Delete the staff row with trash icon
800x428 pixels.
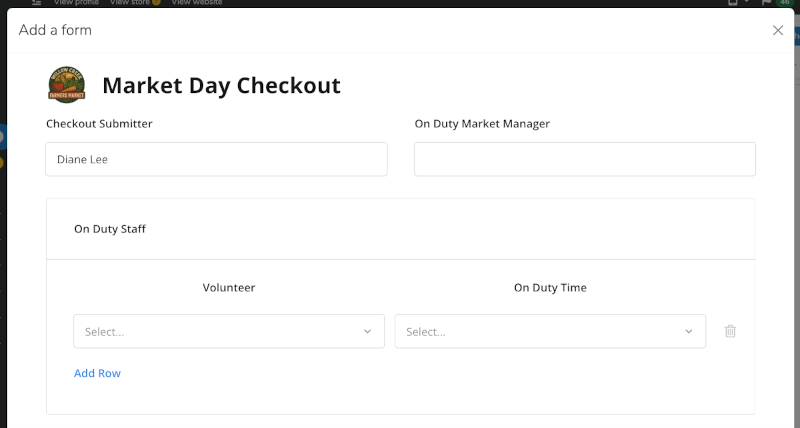pyautogui.click(x=730, y=331)
